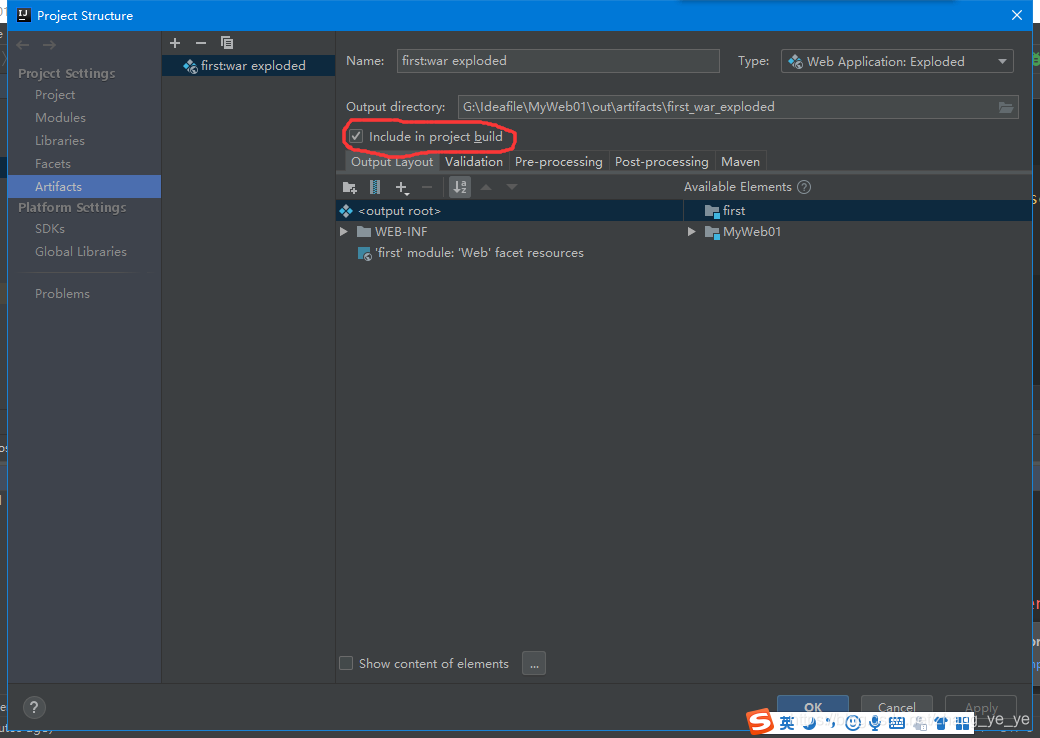Remove selected artifact with minus icon
Screen dimensions: 1040x738
point(201,43)
